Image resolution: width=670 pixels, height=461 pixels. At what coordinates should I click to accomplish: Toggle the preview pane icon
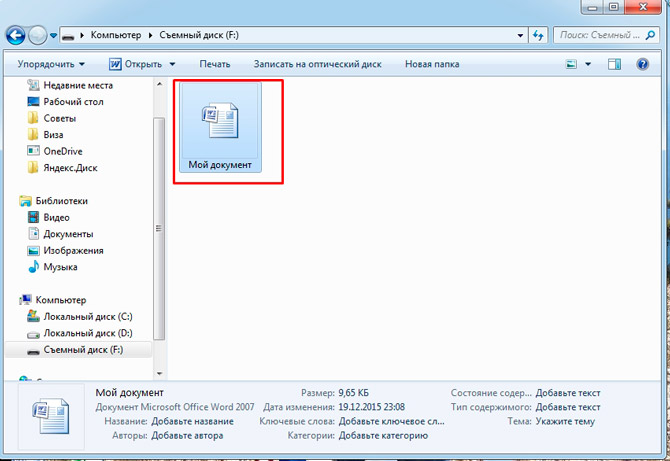pyautogui.click(x=616, y=64)
